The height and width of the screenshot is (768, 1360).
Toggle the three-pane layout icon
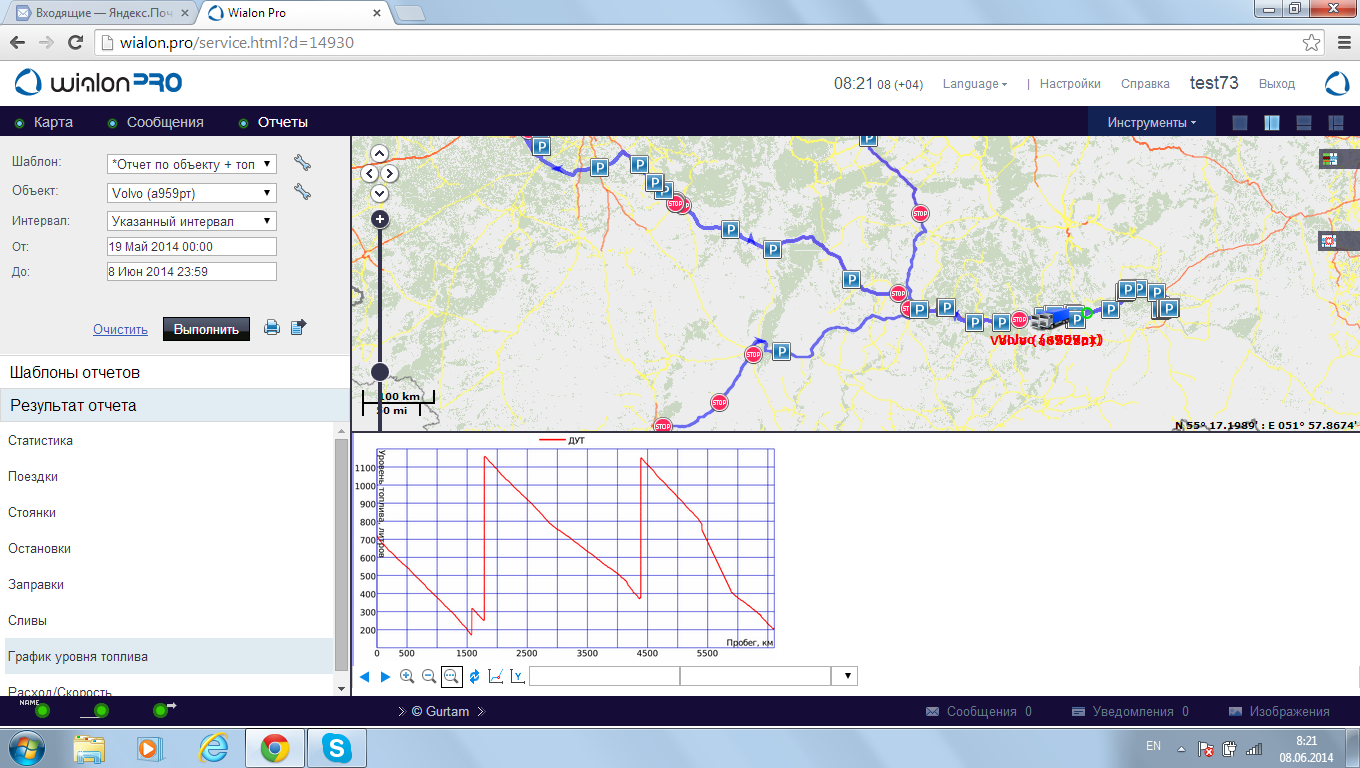coord(1336,123)
